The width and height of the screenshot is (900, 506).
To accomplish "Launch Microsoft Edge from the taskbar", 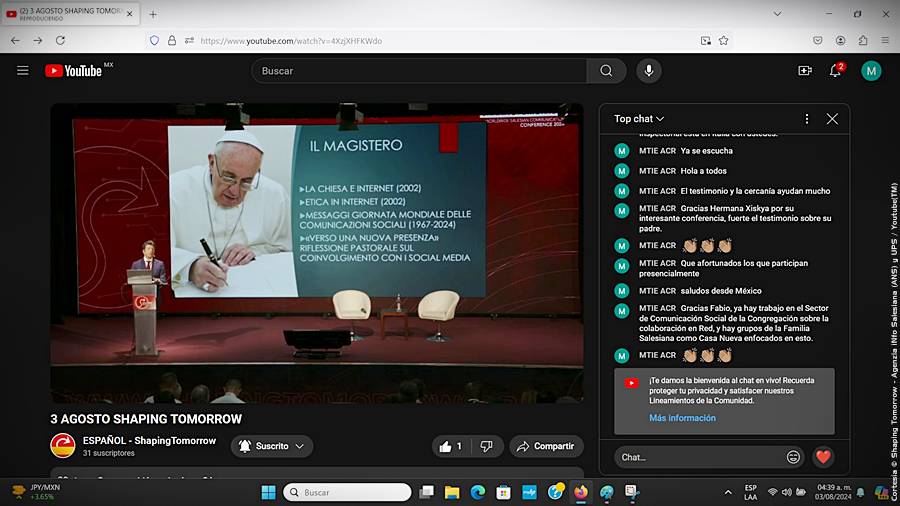I will pyautogui.click(x=478, y=492).
